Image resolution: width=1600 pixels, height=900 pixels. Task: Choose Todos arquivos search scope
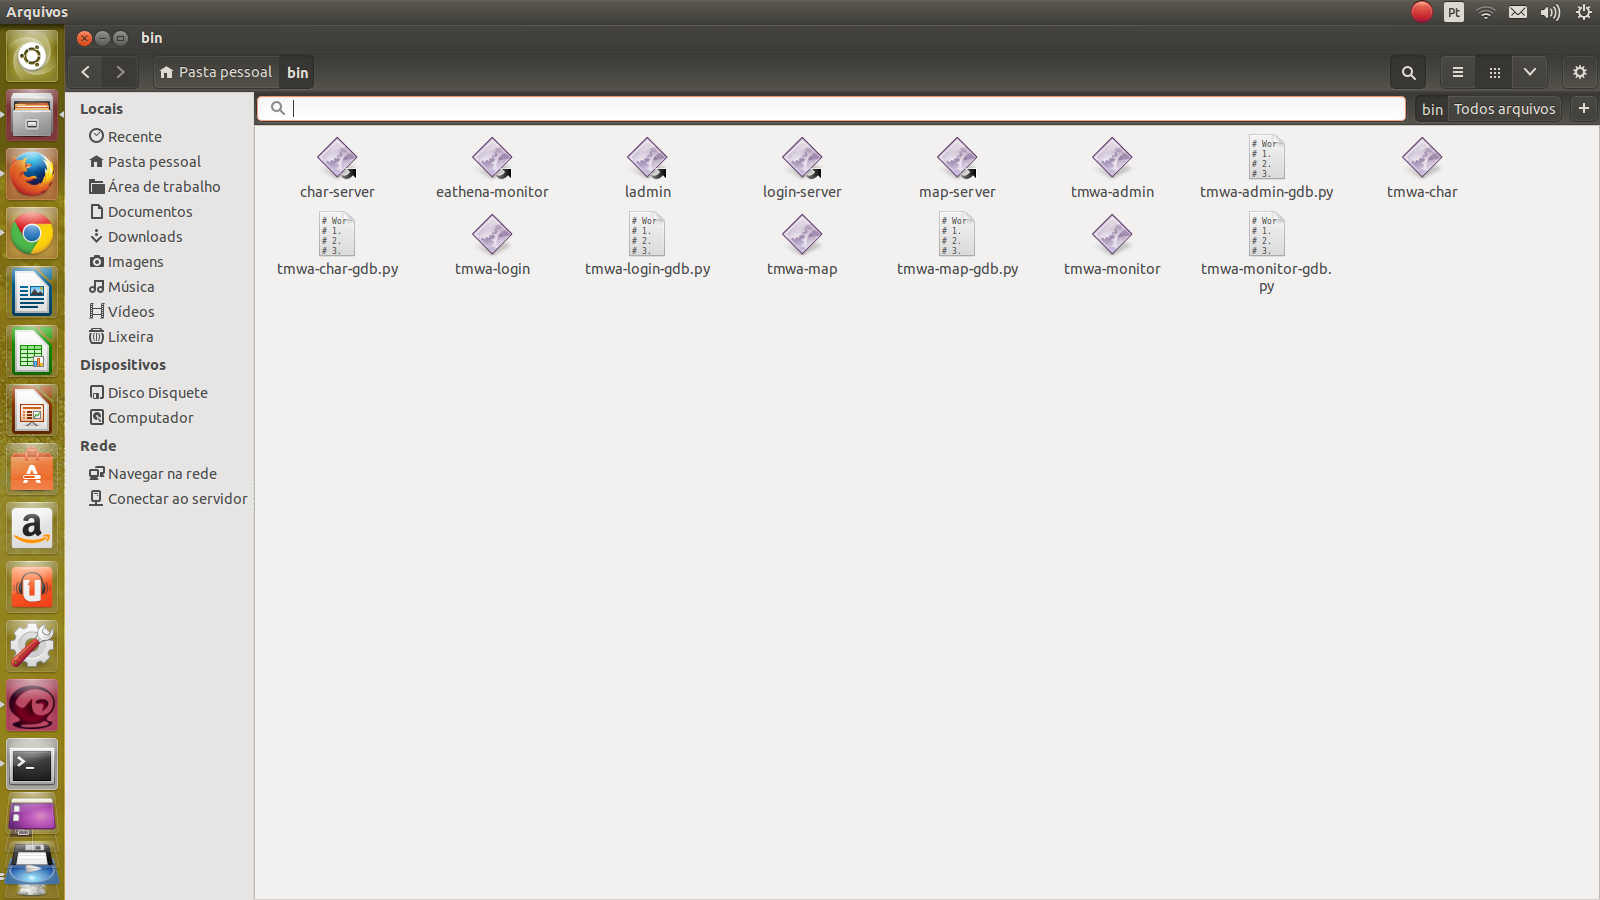pyautogui.click(x=1505, y=109)
